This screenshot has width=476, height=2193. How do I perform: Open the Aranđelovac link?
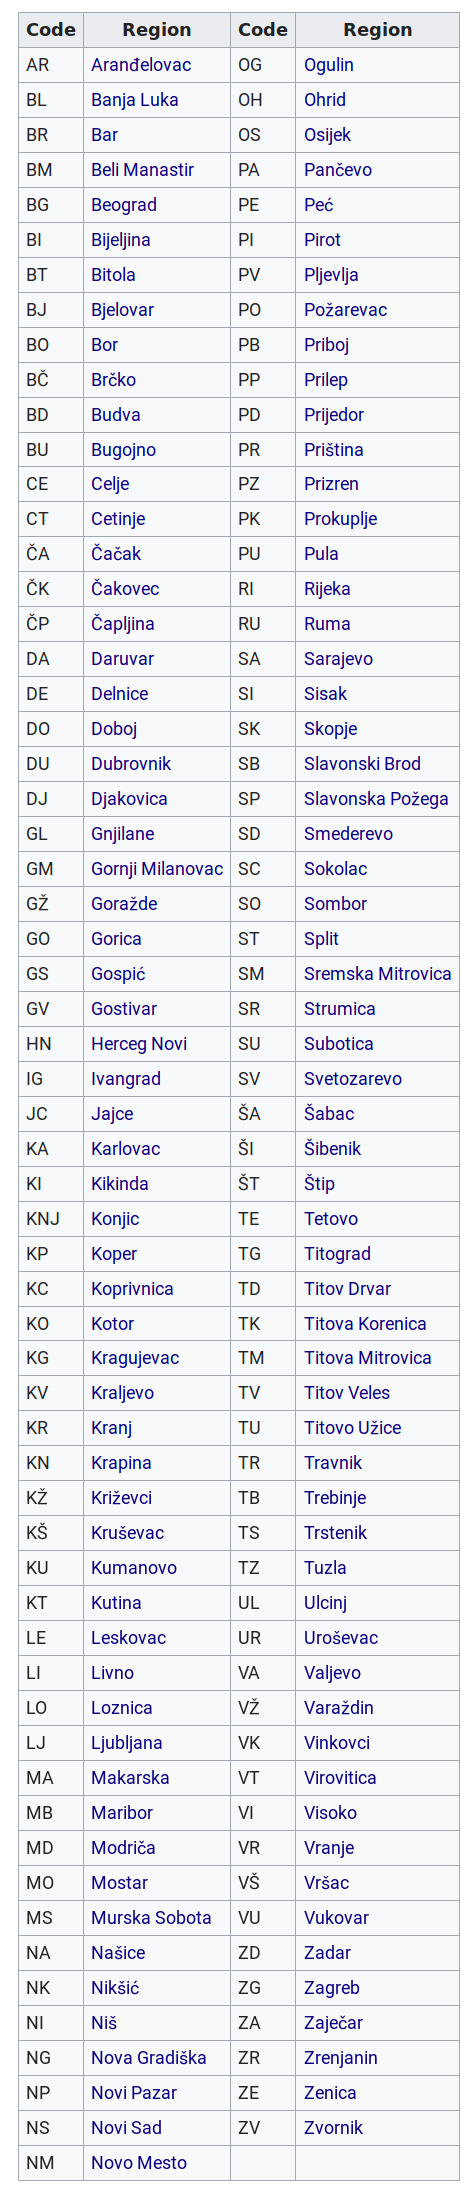point(141,65)
